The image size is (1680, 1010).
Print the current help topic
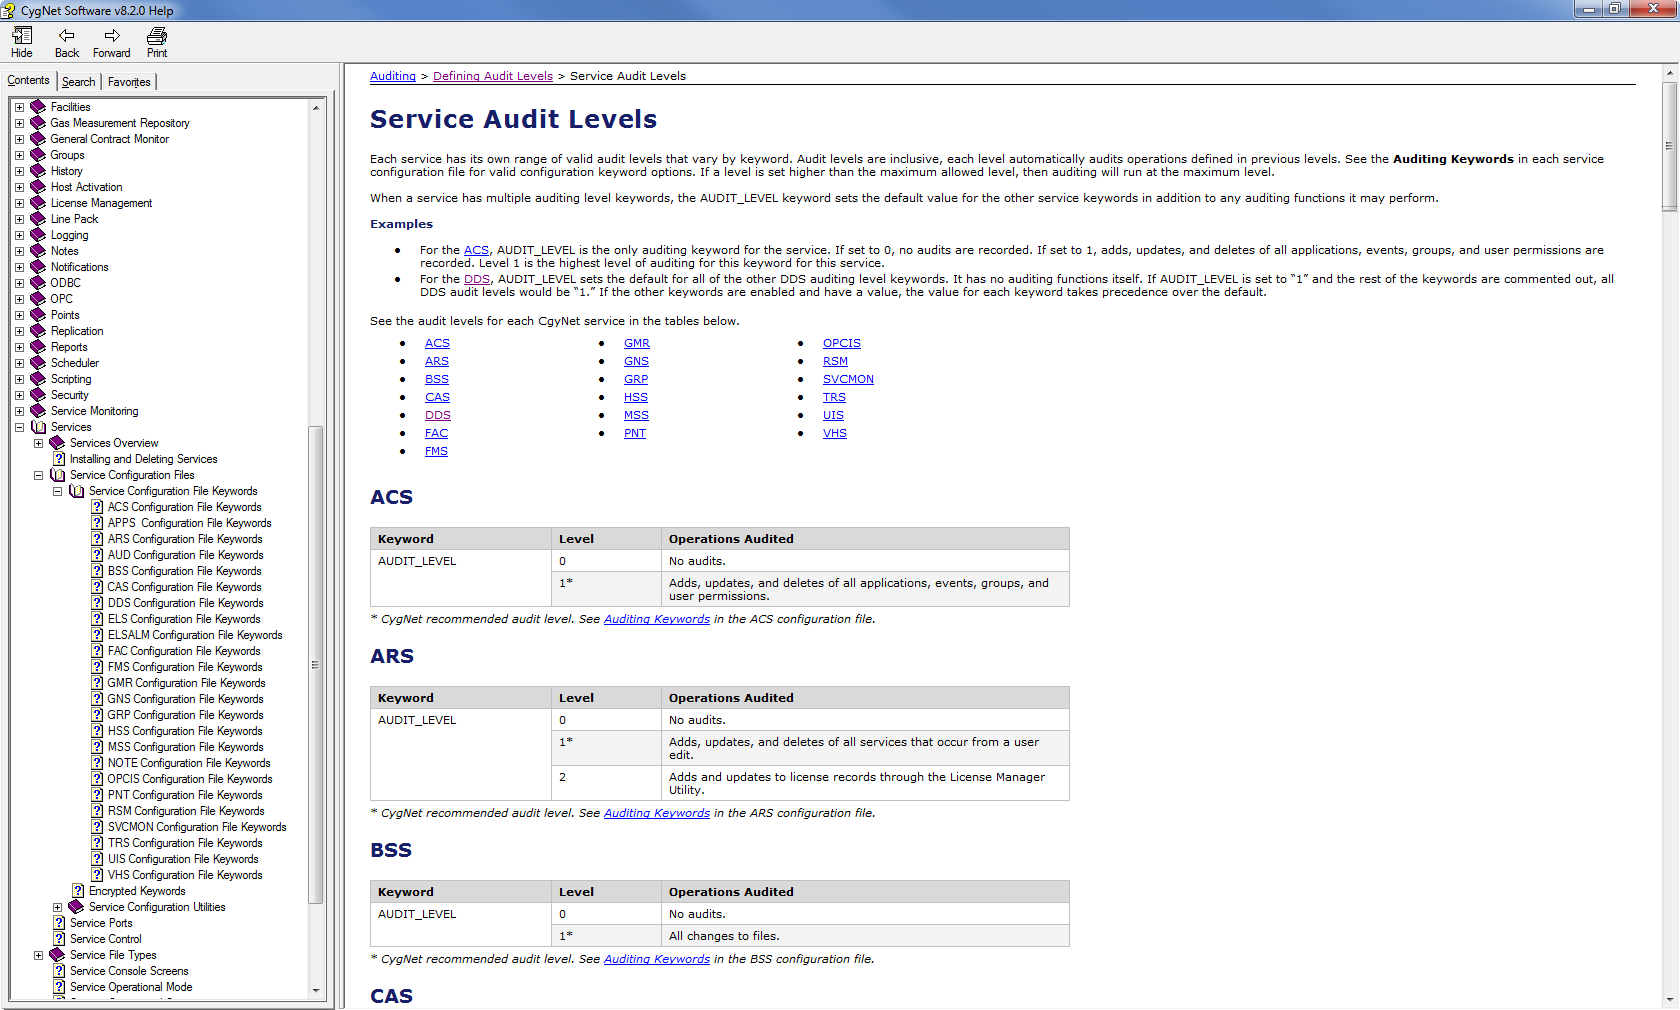coord(157,36)
